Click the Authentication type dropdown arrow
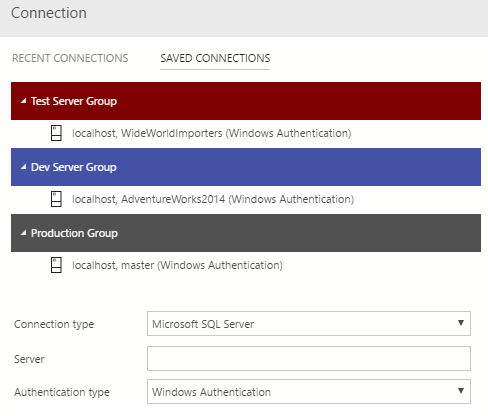 (x=461, y=391)
